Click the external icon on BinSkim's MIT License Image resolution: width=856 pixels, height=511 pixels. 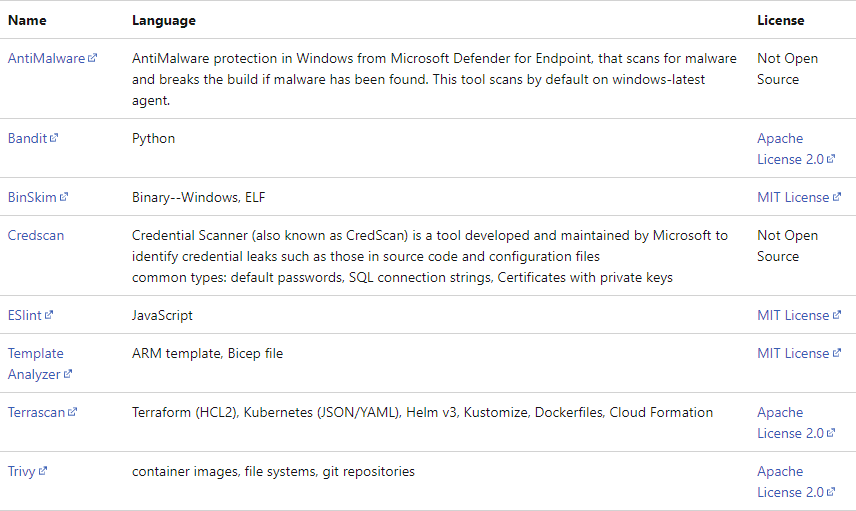point(836,197)
